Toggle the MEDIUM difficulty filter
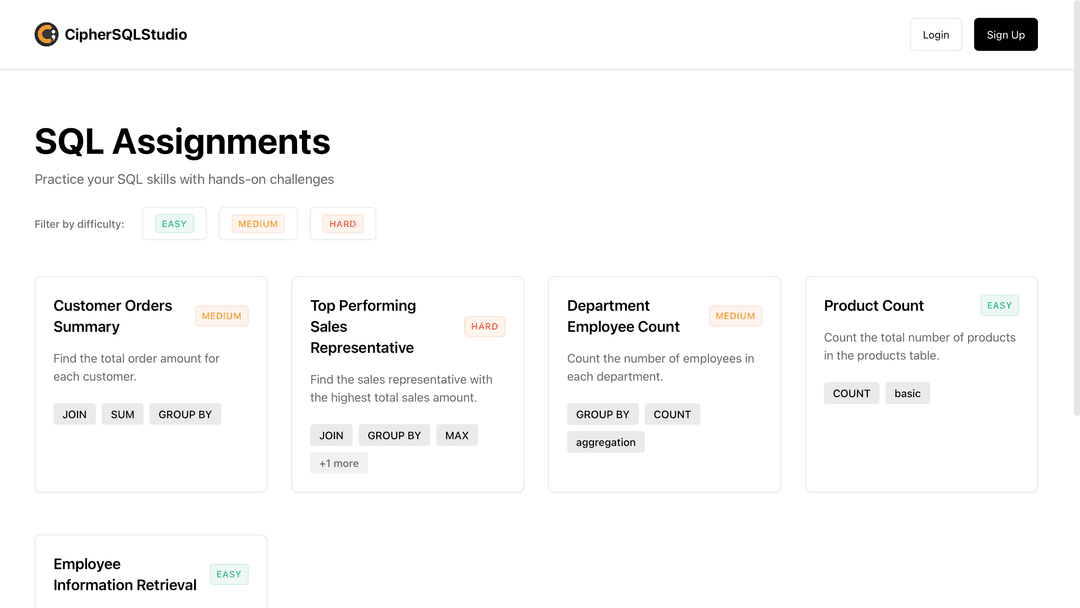Viewport: 1080px width, 608px height. tap(258, 224)
